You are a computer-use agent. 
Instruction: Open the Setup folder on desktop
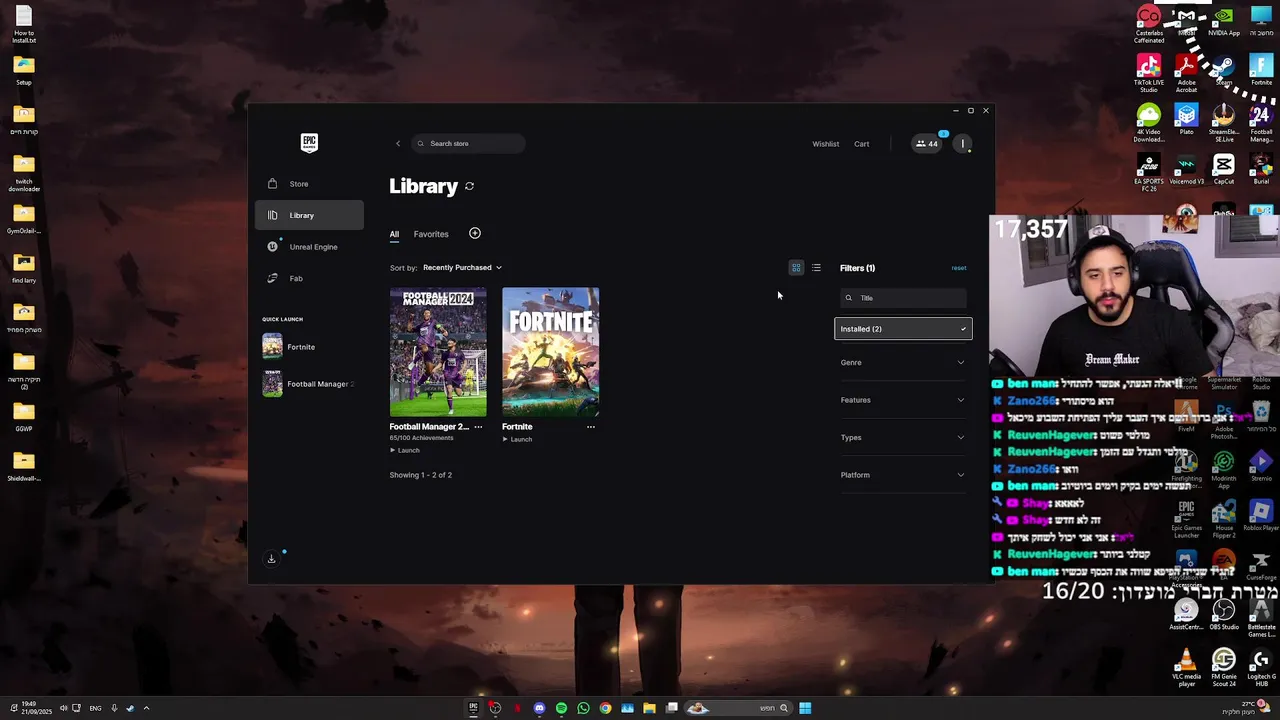point(24,71)
